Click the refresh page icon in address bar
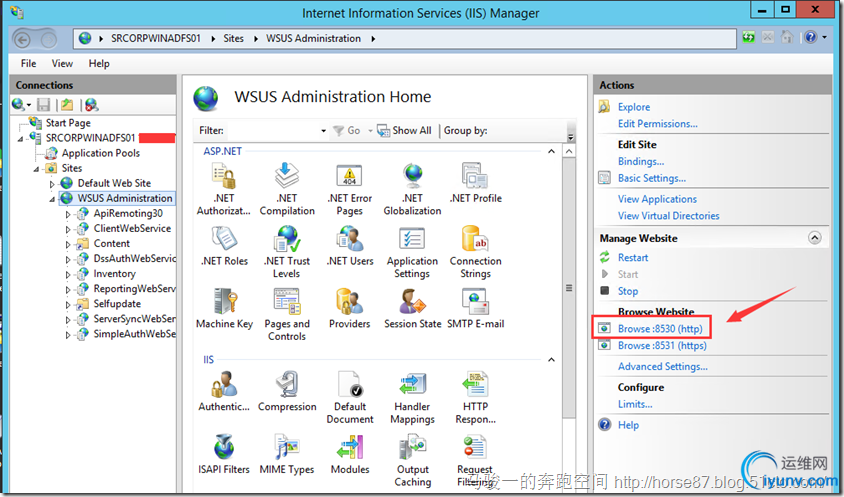844x497 pixels. (x=748, y=38)
